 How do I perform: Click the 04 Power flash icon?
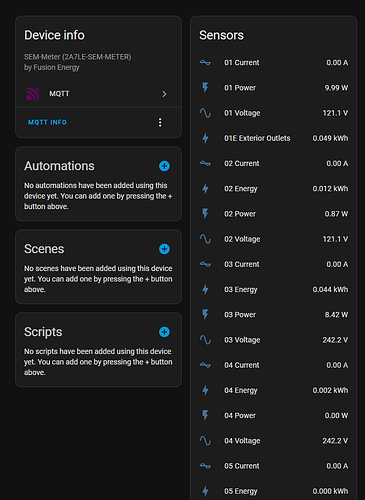point(205,415)
